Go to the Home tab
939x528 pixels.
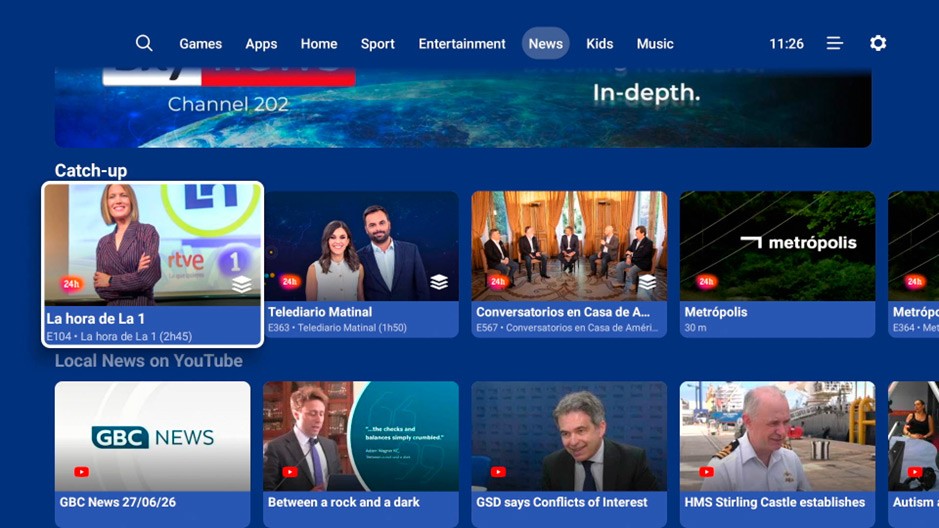click(319, 44)
